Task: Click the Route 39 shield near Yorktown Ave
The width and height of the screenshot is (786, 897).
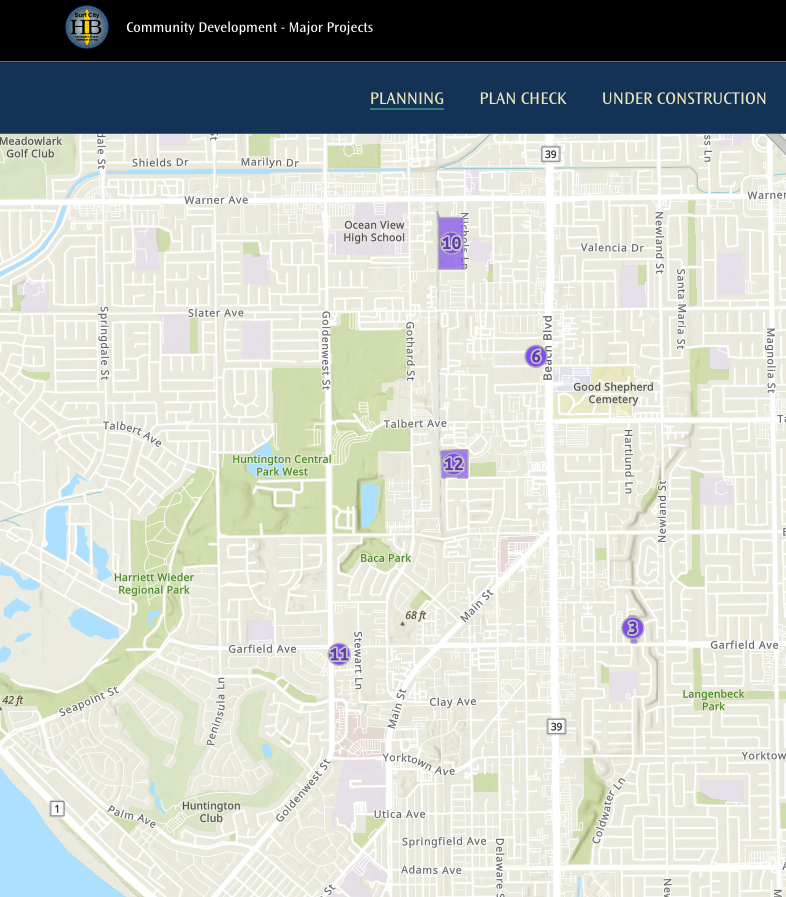Action: coord(556,726)
